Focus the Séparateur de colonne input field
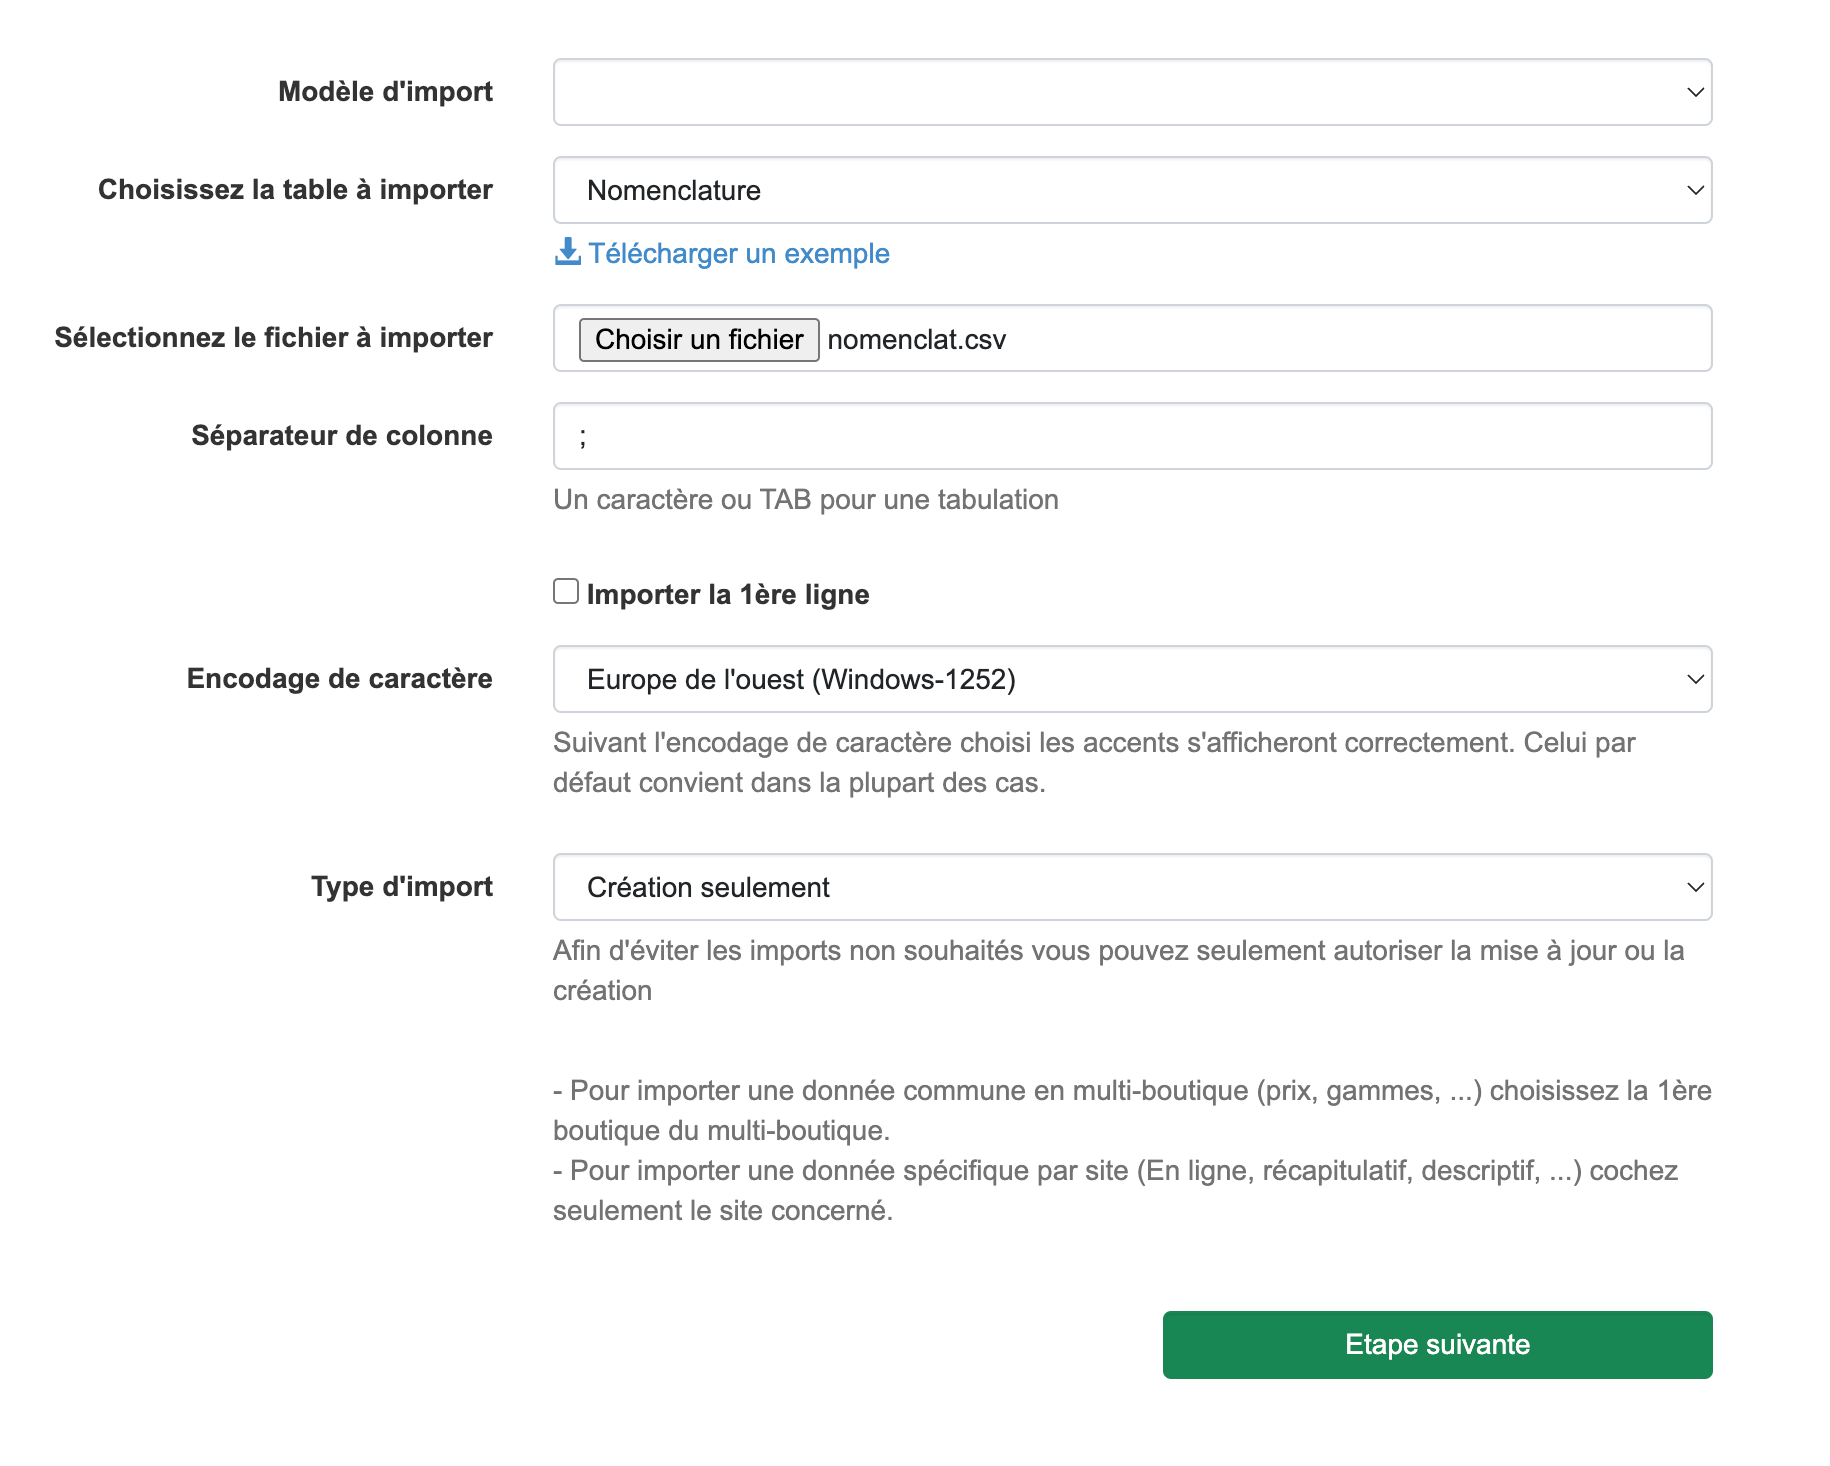 1132,436
